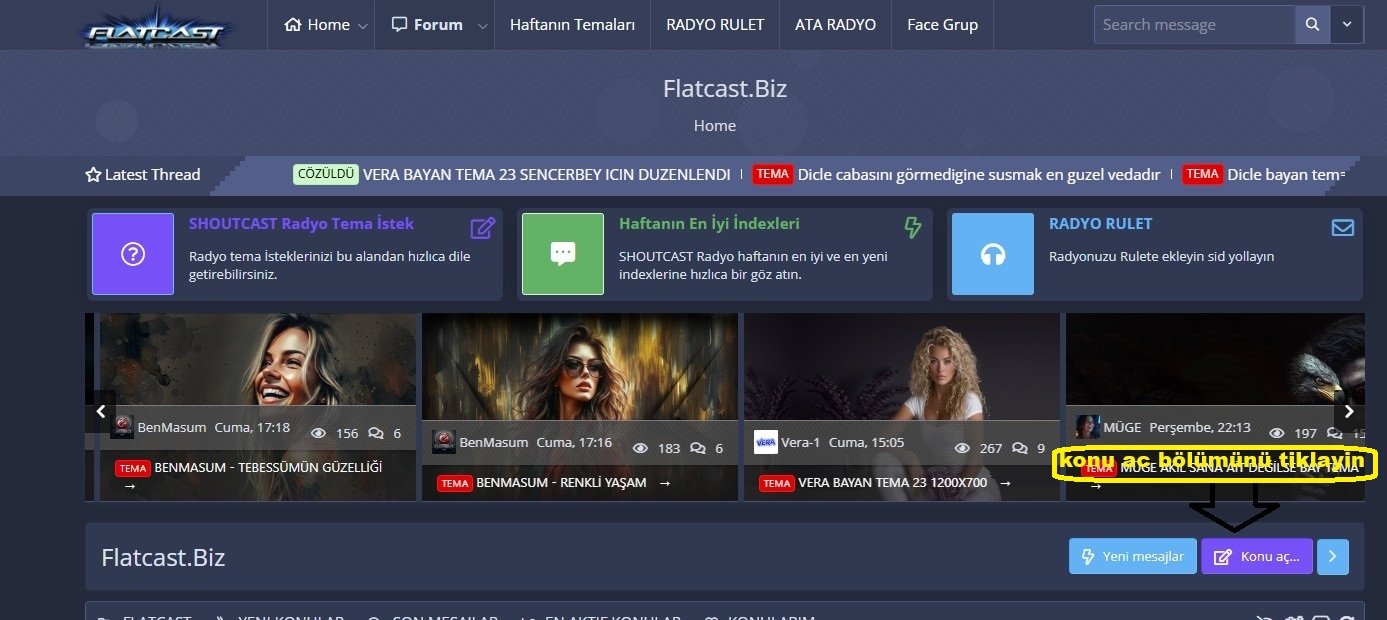Click the MÜGE username
1387x620 pixels.
point(1122,427)
